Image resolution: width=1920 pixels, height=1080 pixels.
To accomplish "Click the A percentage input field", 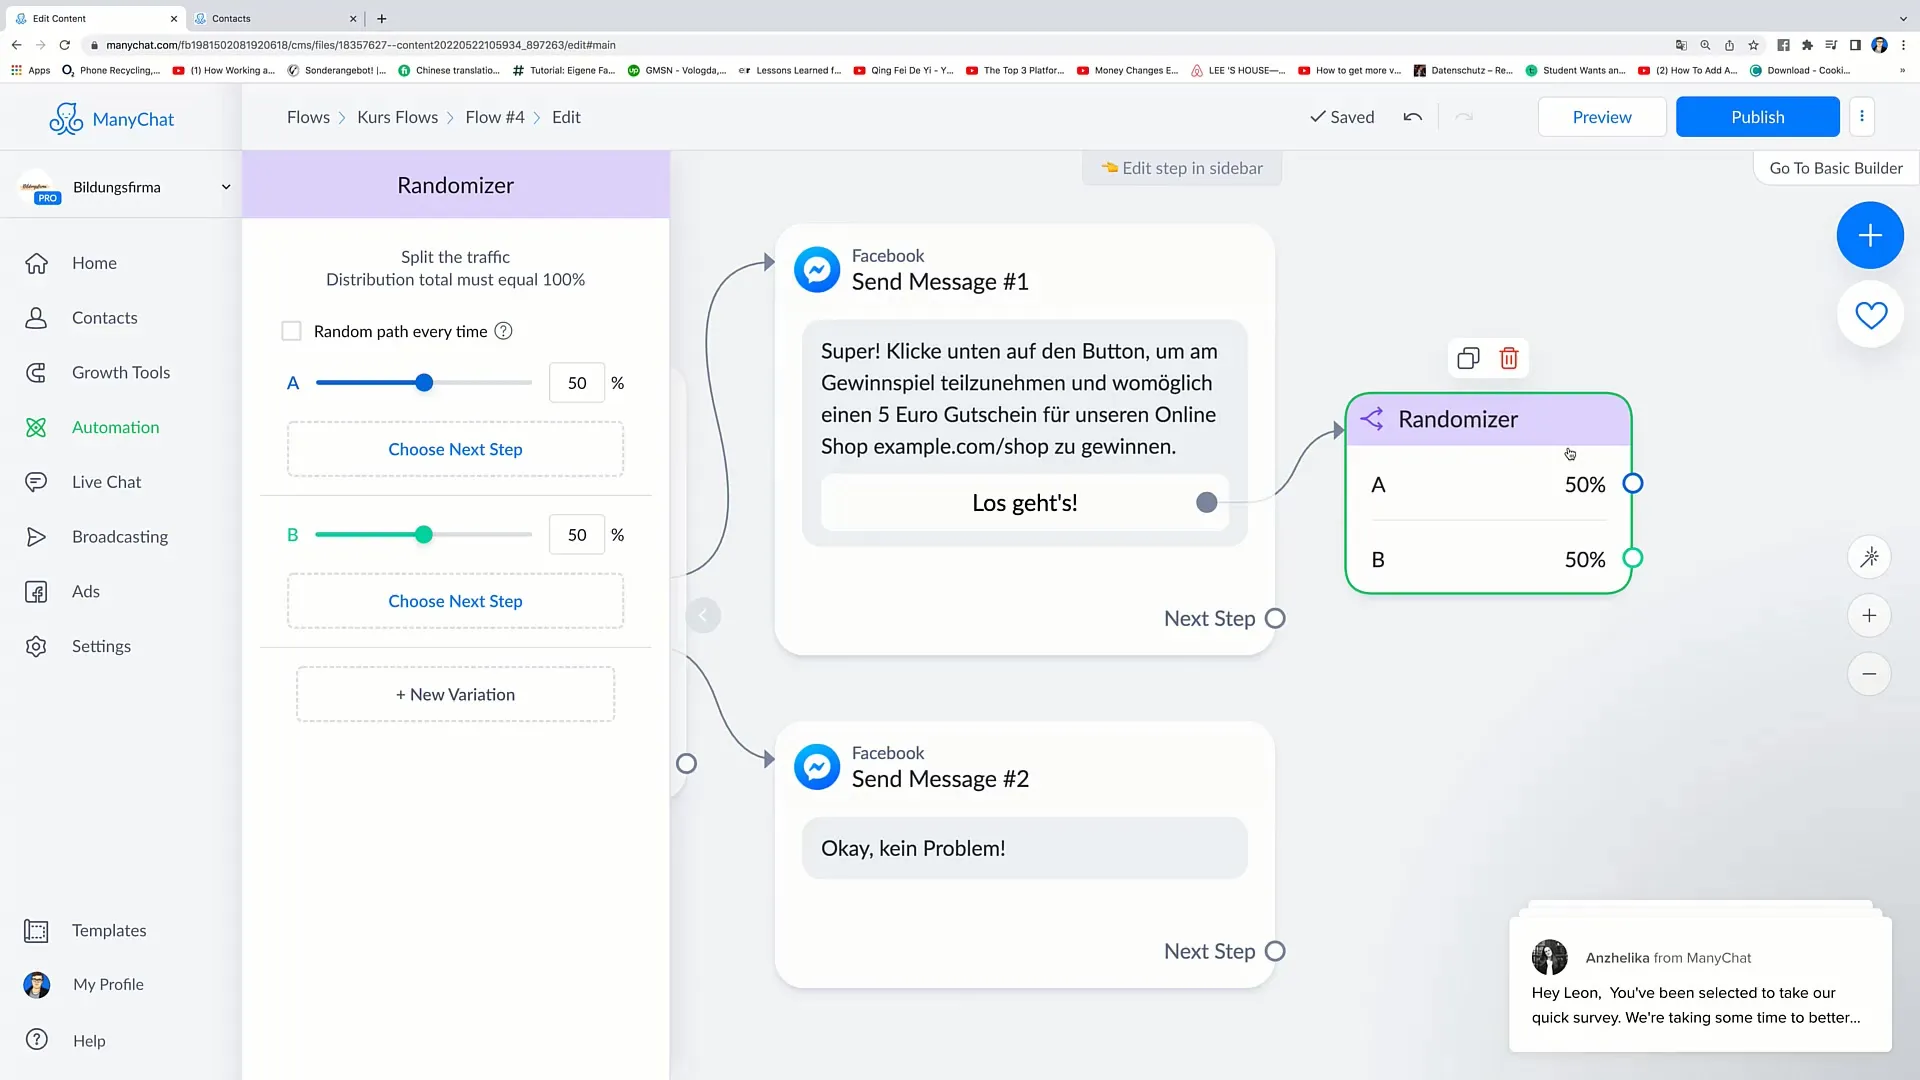I will (x=577, y=383).
